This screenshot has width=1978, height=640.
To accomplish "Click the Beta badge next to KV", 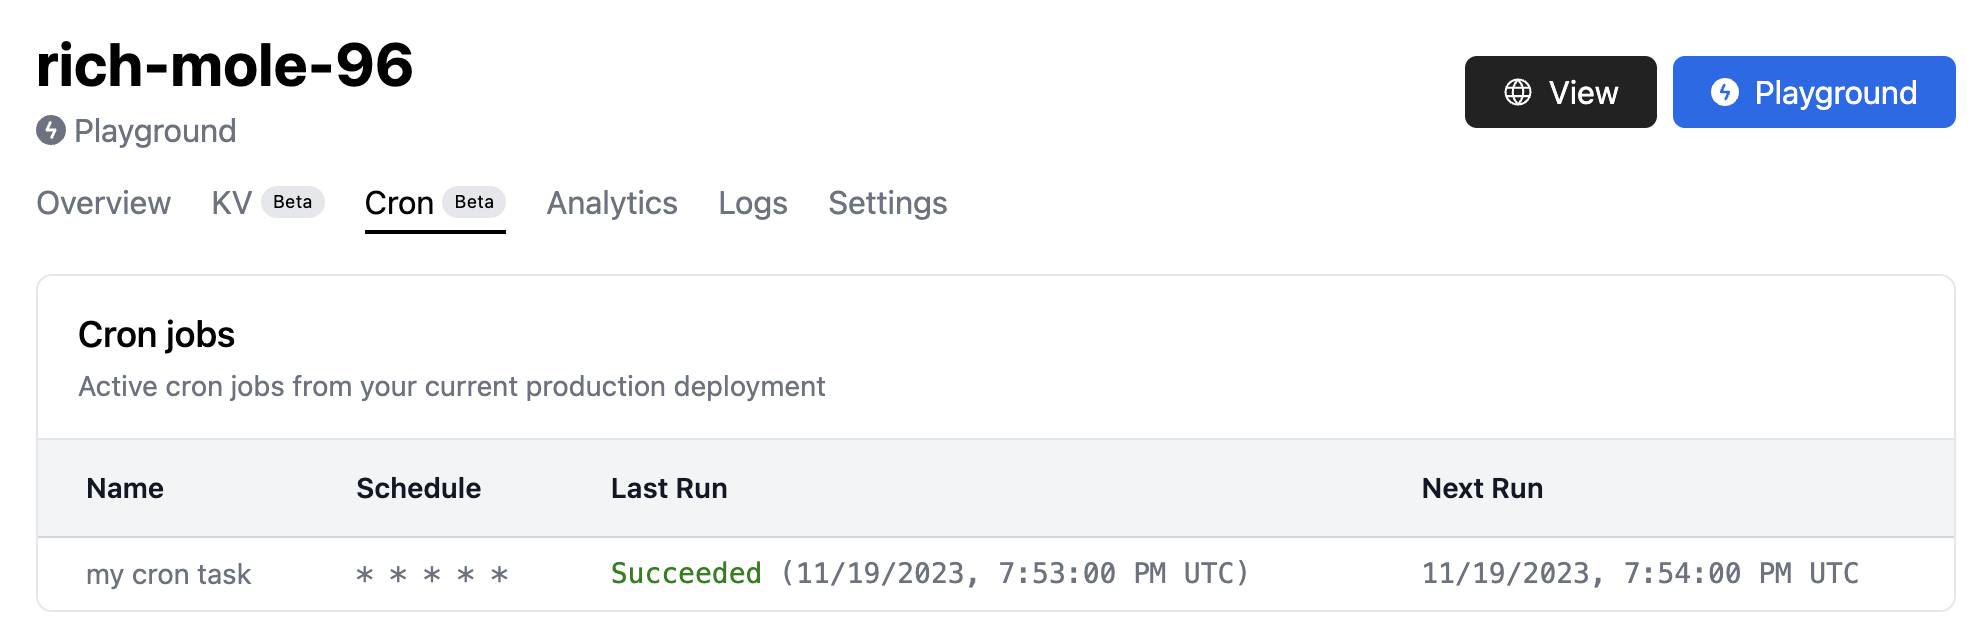I will pos(291,202).
